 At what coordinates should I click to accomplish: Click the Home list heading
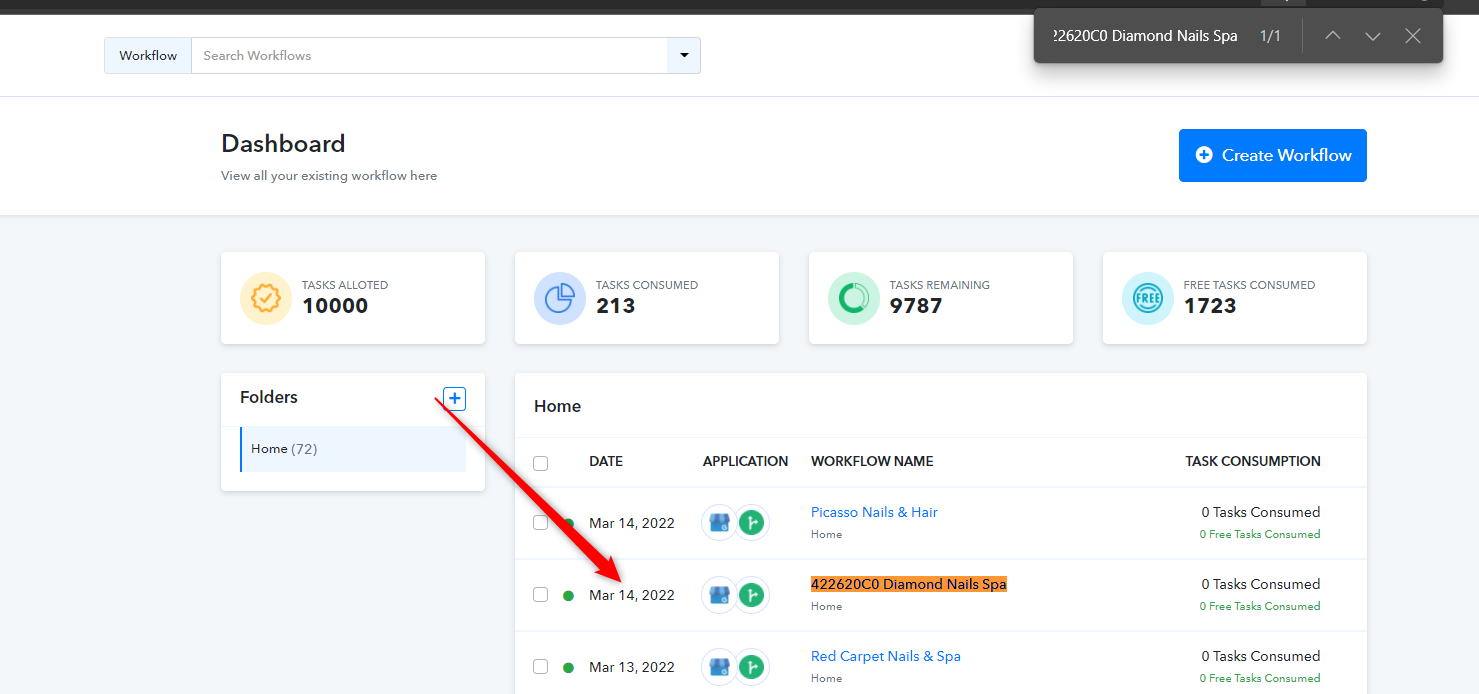[x=557, y=406]
